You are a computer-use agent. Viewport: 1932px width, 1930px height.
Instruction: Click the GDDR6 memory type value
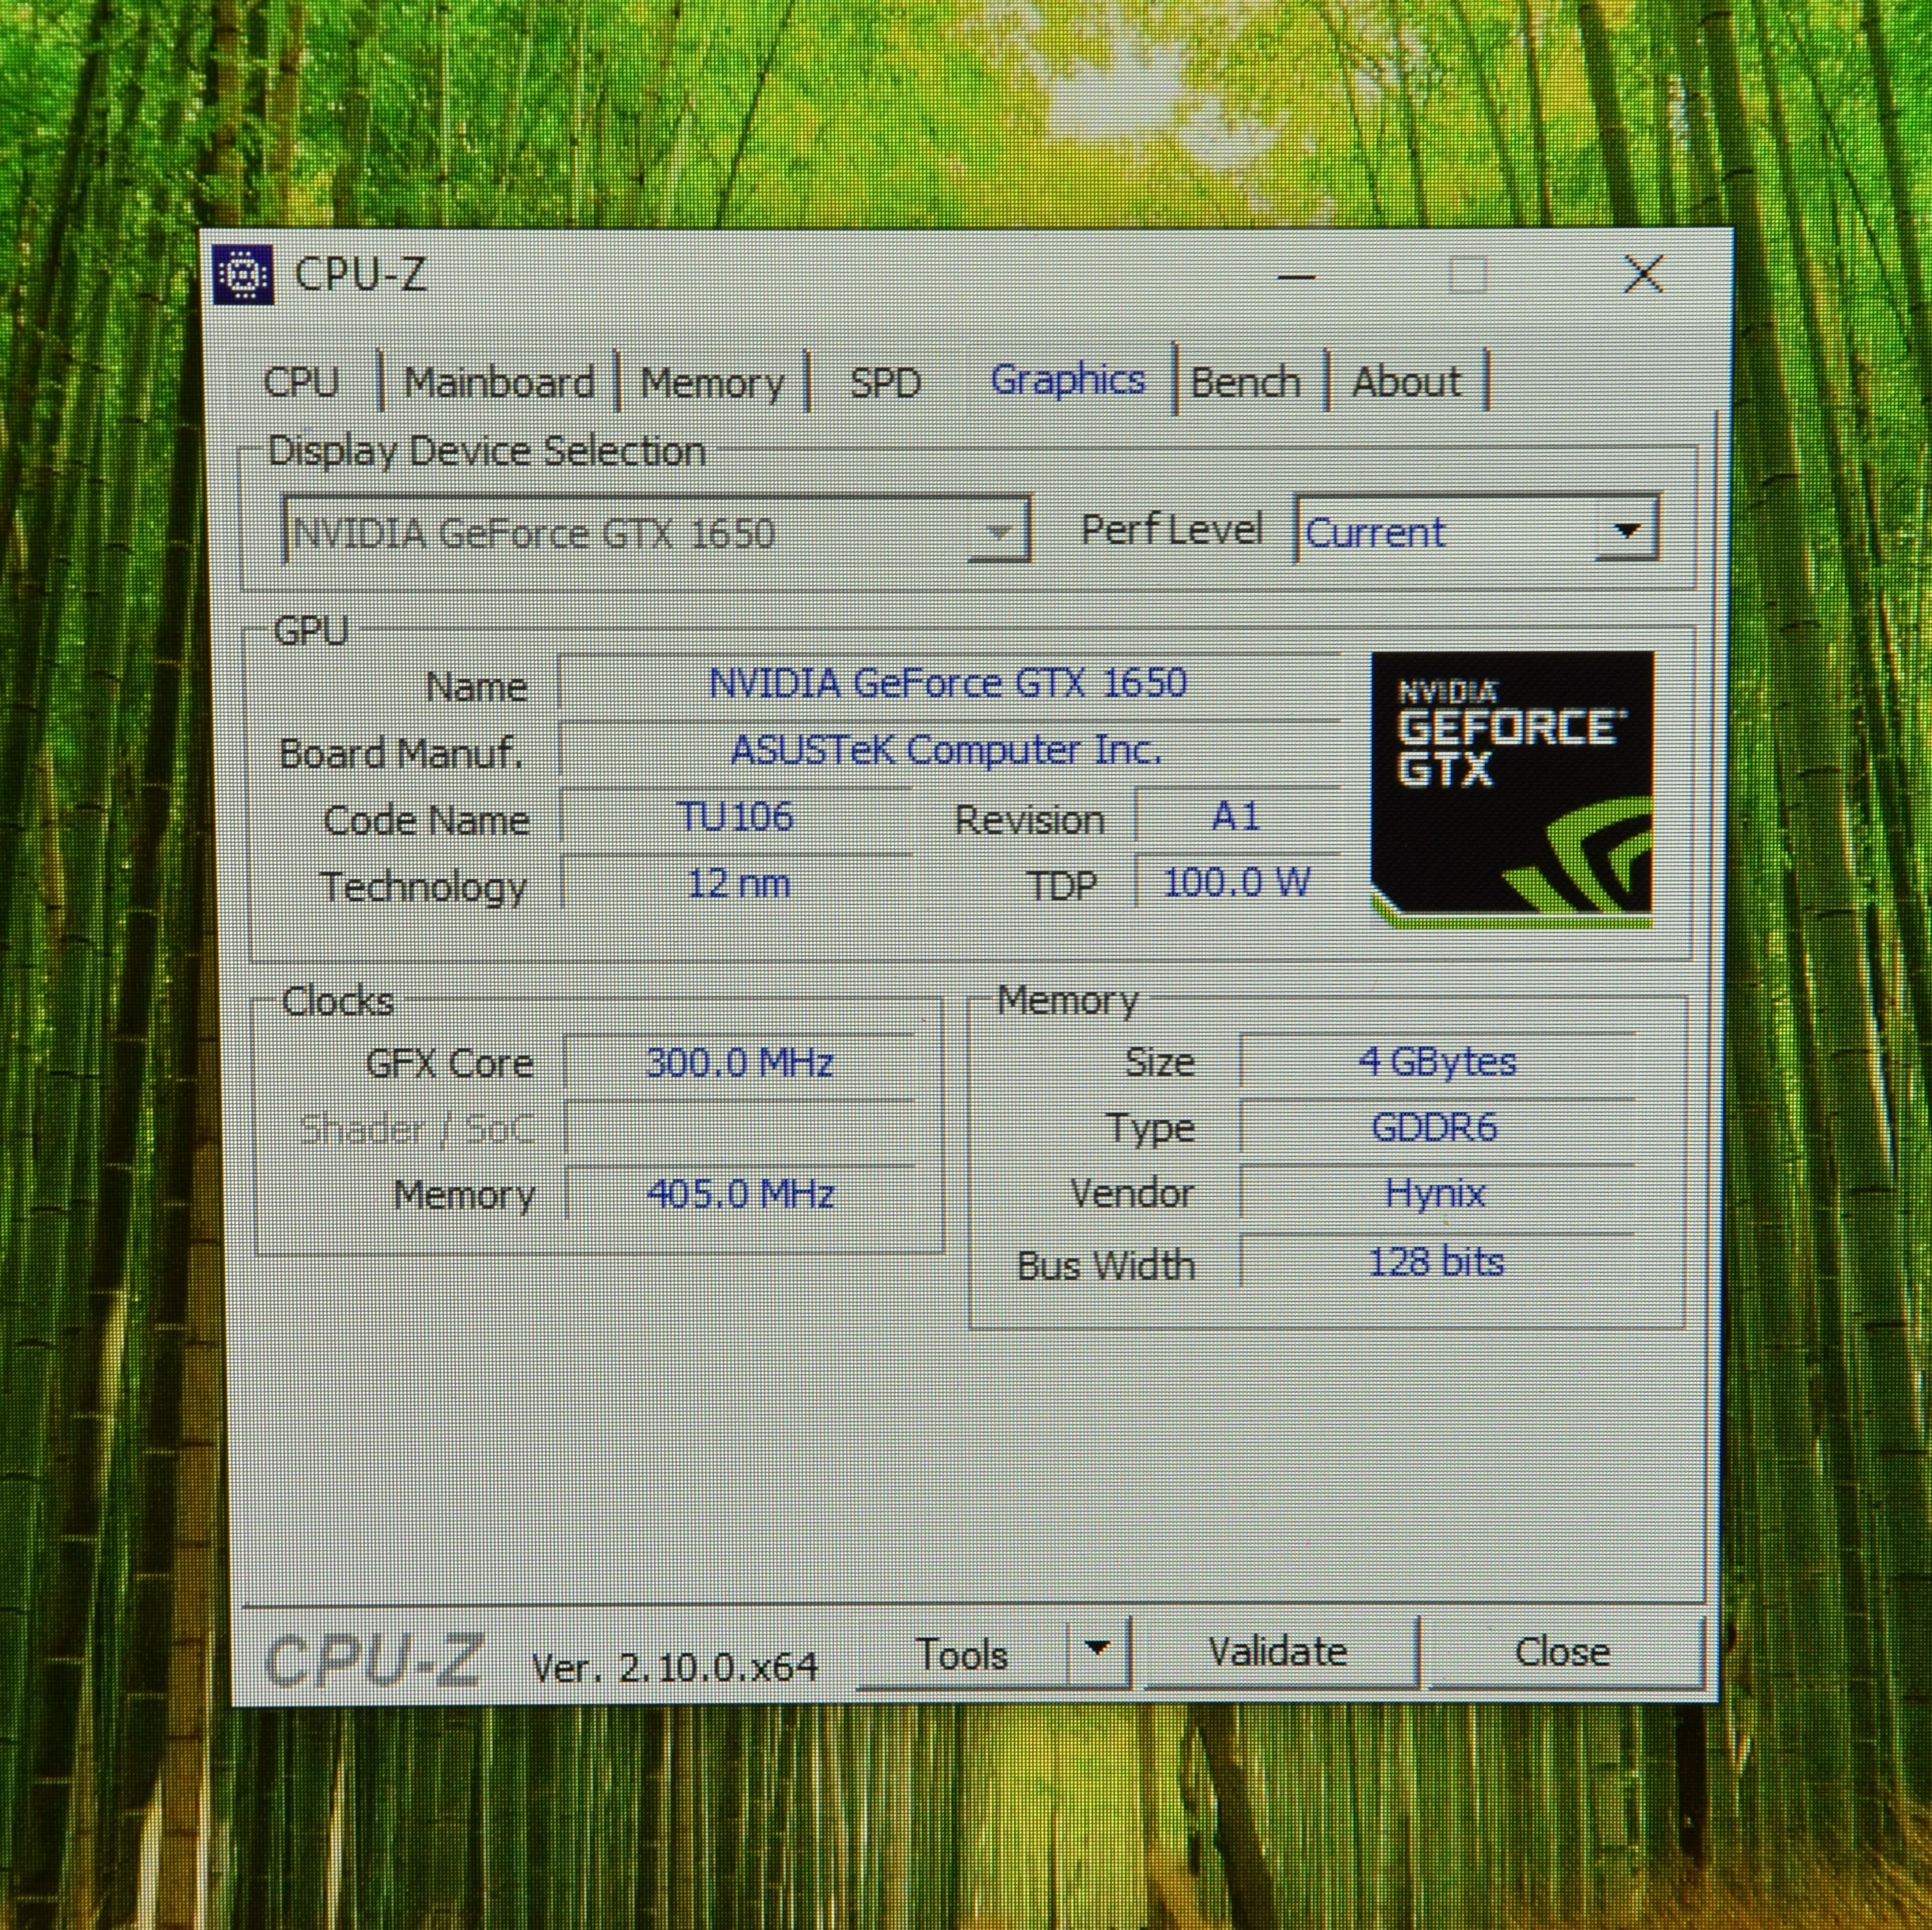tap(1434, 1127)
